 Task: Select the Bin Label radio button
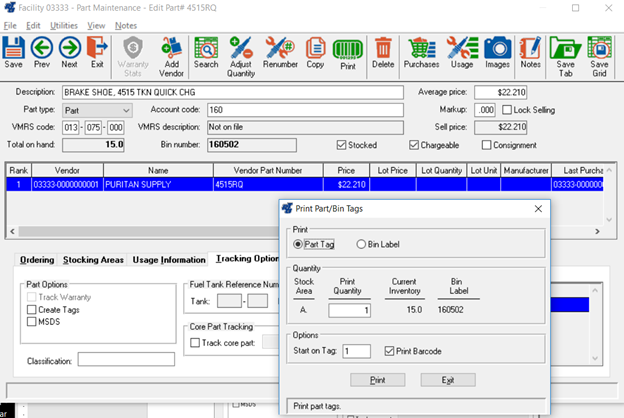tap(361, 244)
